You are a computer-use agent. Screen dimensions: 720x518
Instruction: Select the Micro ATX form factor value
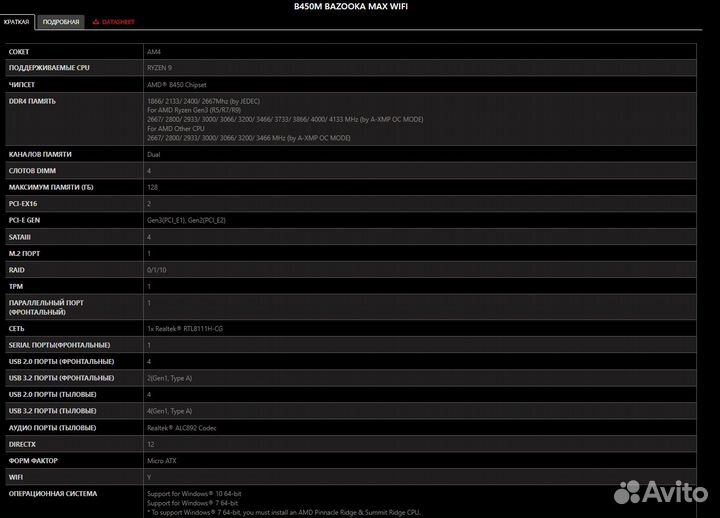161,460
